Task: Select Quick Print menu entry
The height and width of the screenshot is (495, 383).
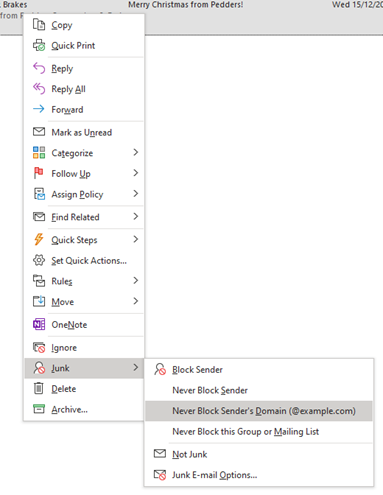Action: (x=84, y=45)
